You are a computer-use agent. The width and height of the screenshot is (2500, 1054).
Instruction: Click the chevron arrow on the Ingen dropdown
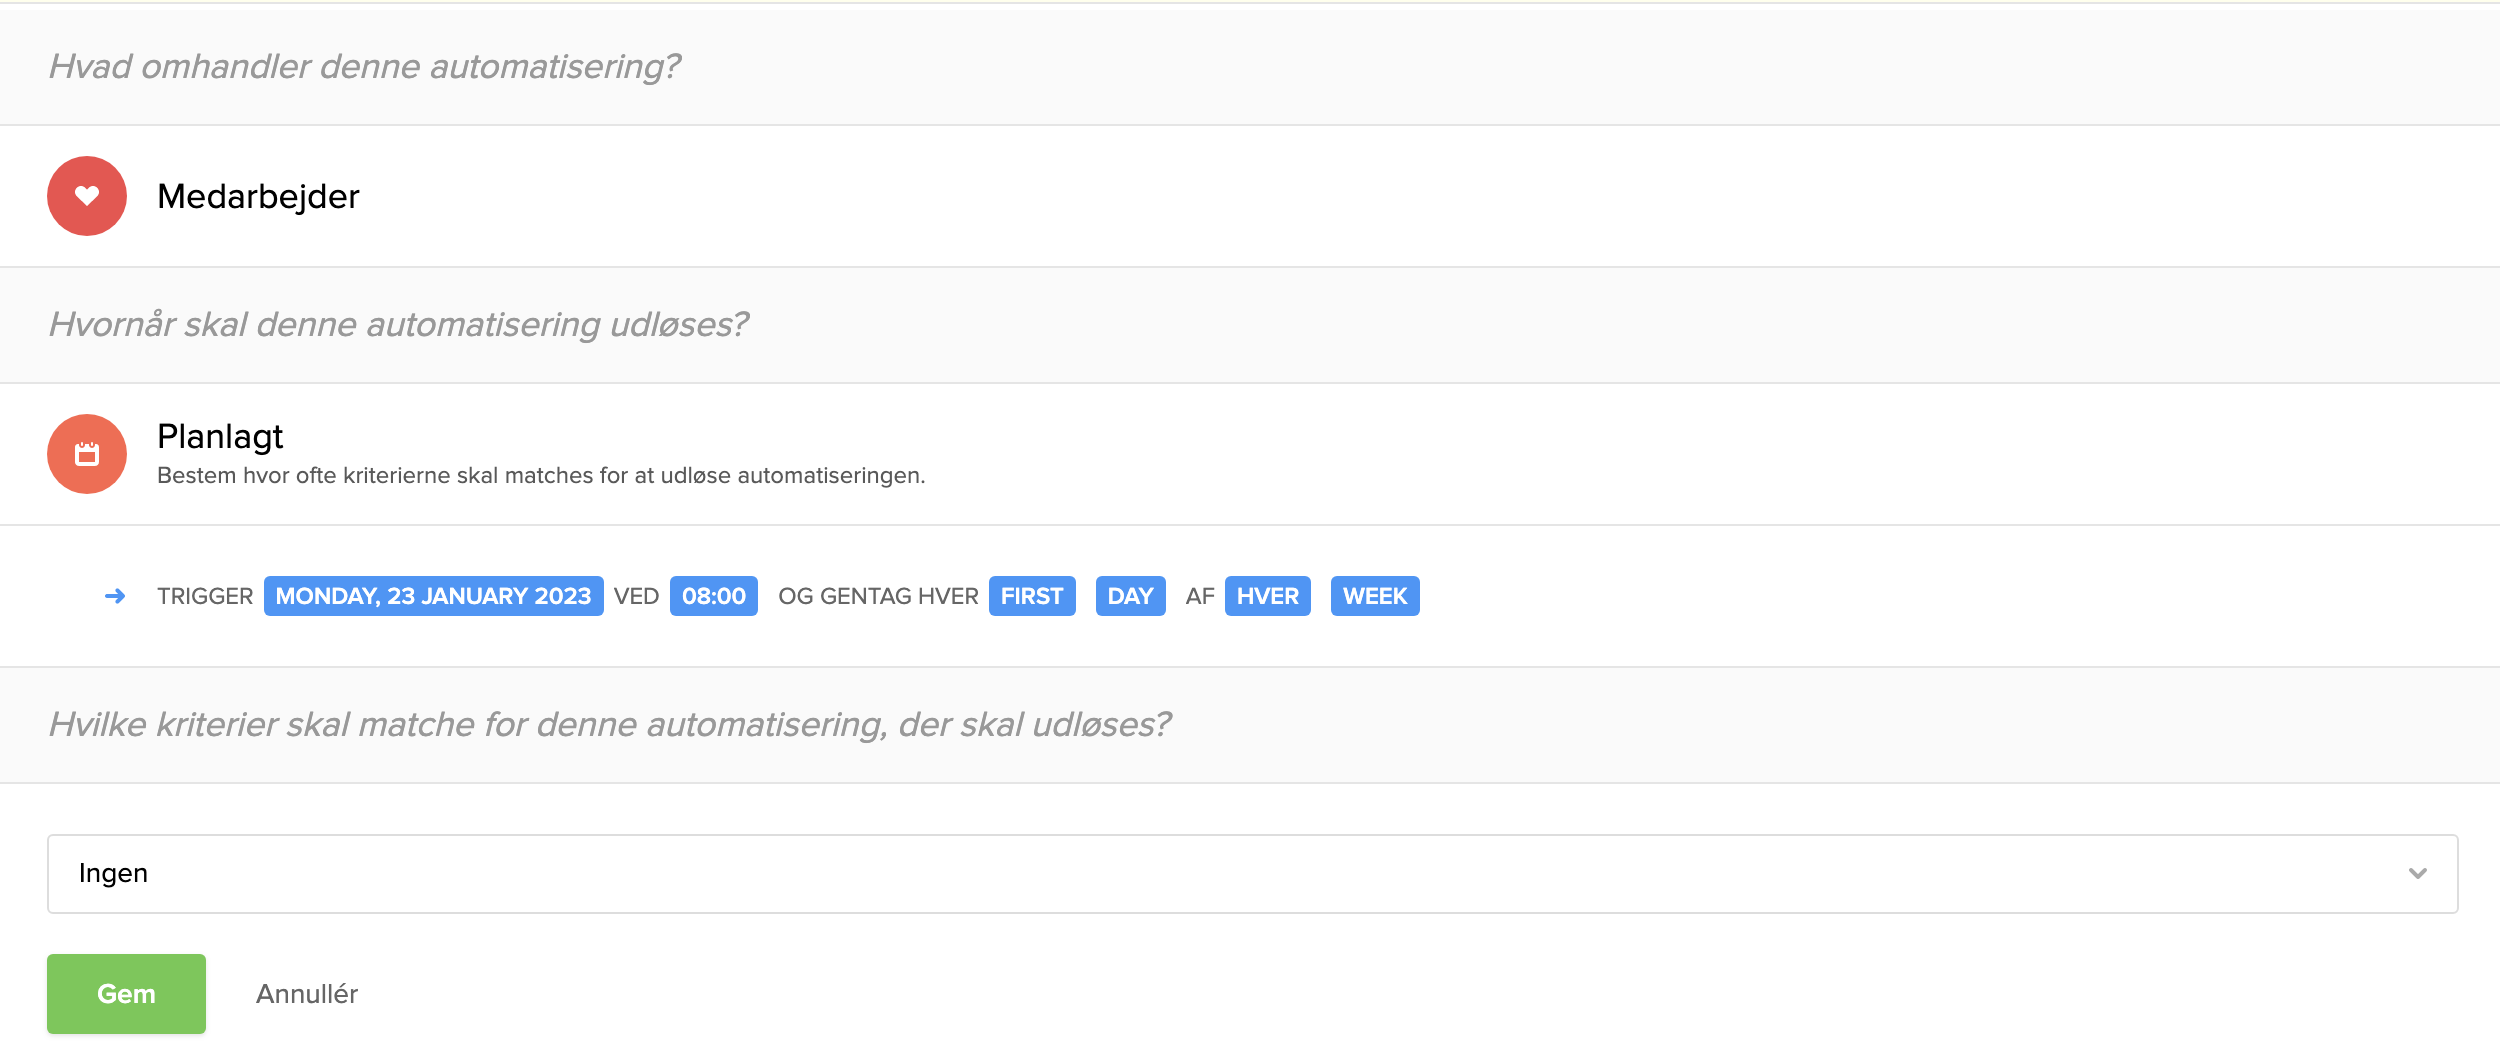coord(2417,874)
